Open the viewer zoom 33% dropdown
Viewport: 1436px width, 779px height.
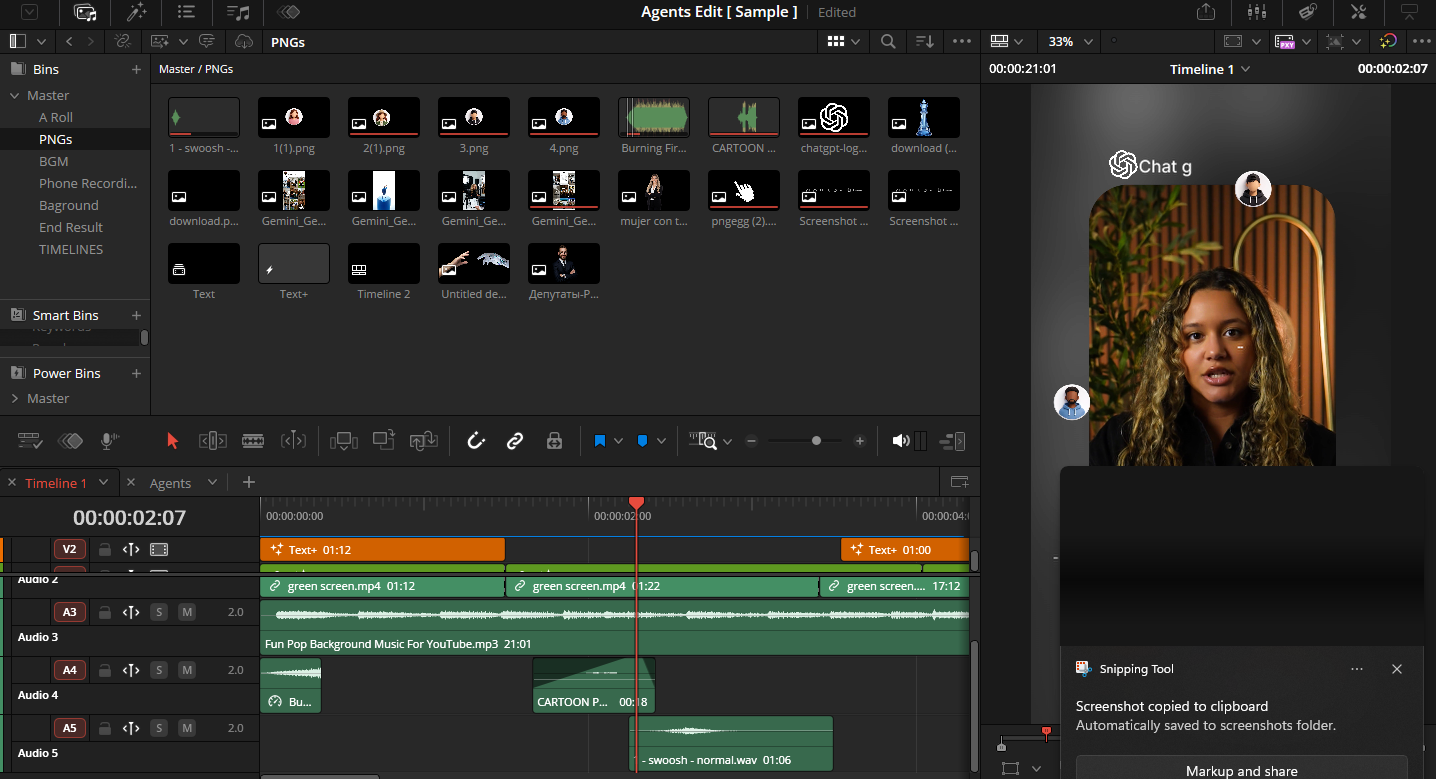pos(1070,42)
